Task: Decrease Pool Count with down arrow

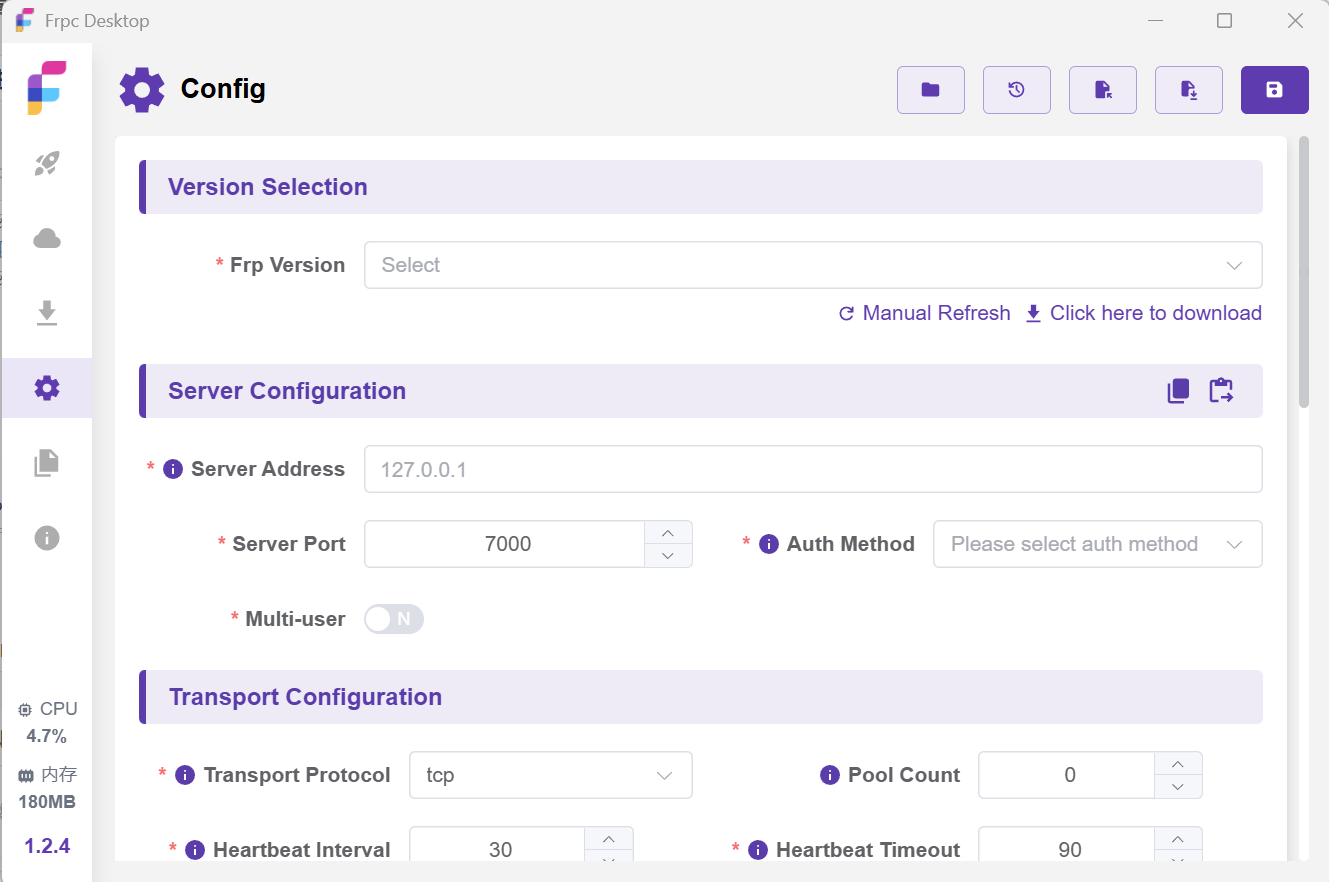Action: tap(1178, 787)
